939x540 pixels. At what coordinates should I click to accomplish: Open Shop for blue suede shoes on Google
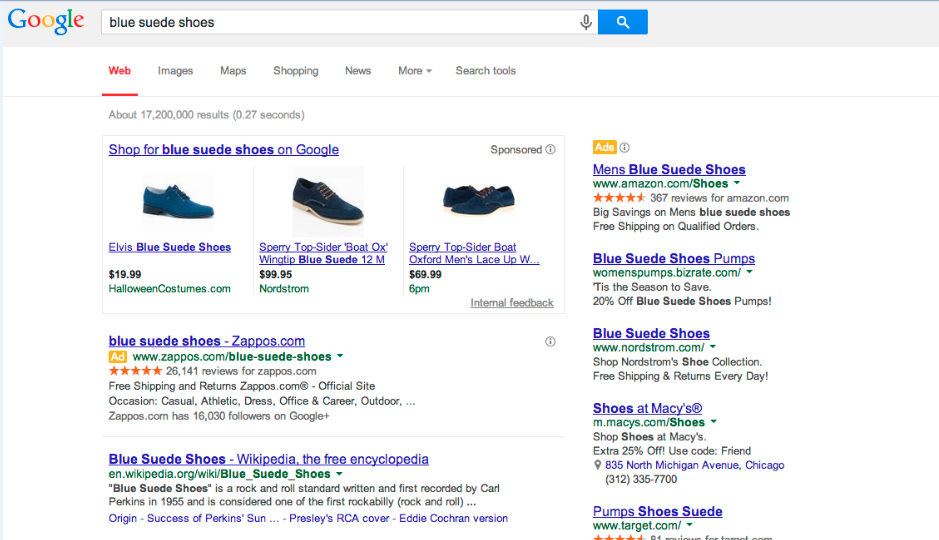pyautogui.click(x=223, y=150)
